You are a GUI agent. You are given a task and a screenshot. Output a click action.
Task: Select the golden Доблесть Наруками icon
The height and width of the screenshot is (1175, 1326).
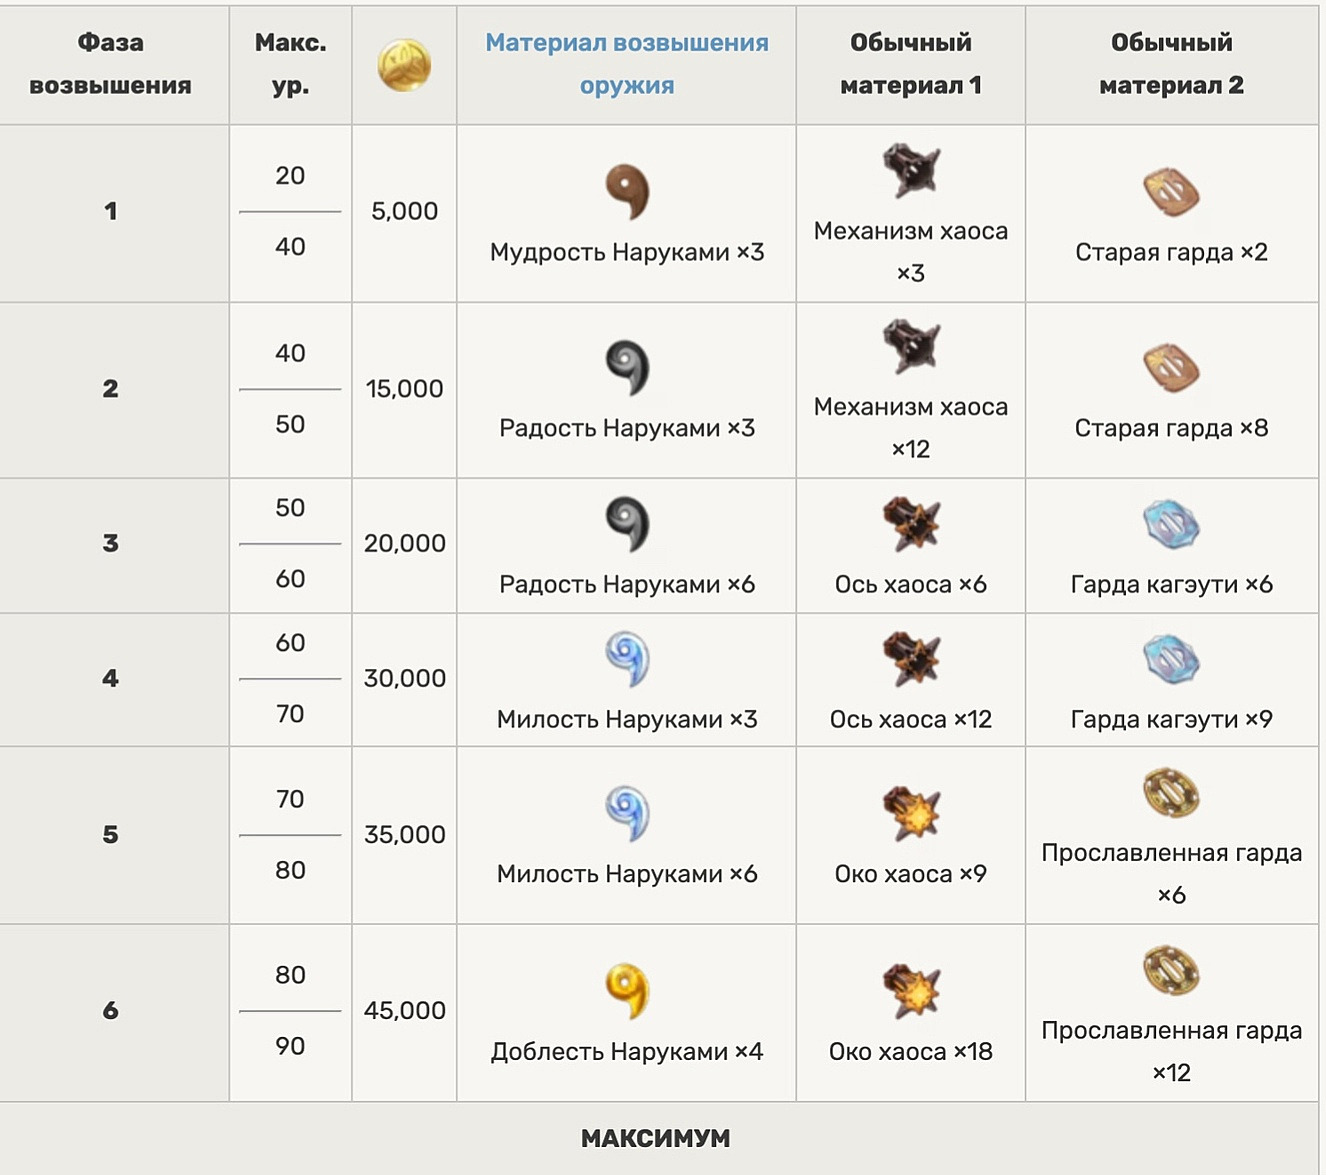pyautogui.click(x=627, y=990)
